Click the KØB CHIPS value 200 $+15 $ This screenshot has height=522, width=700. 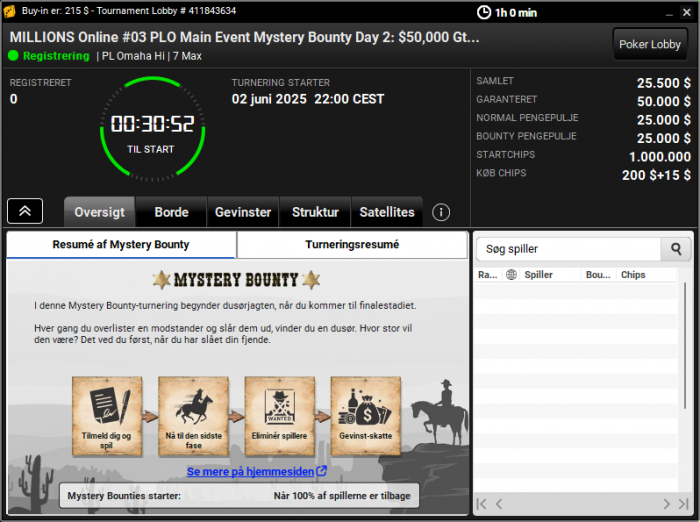pyautogui.click(x=656, y=175)
